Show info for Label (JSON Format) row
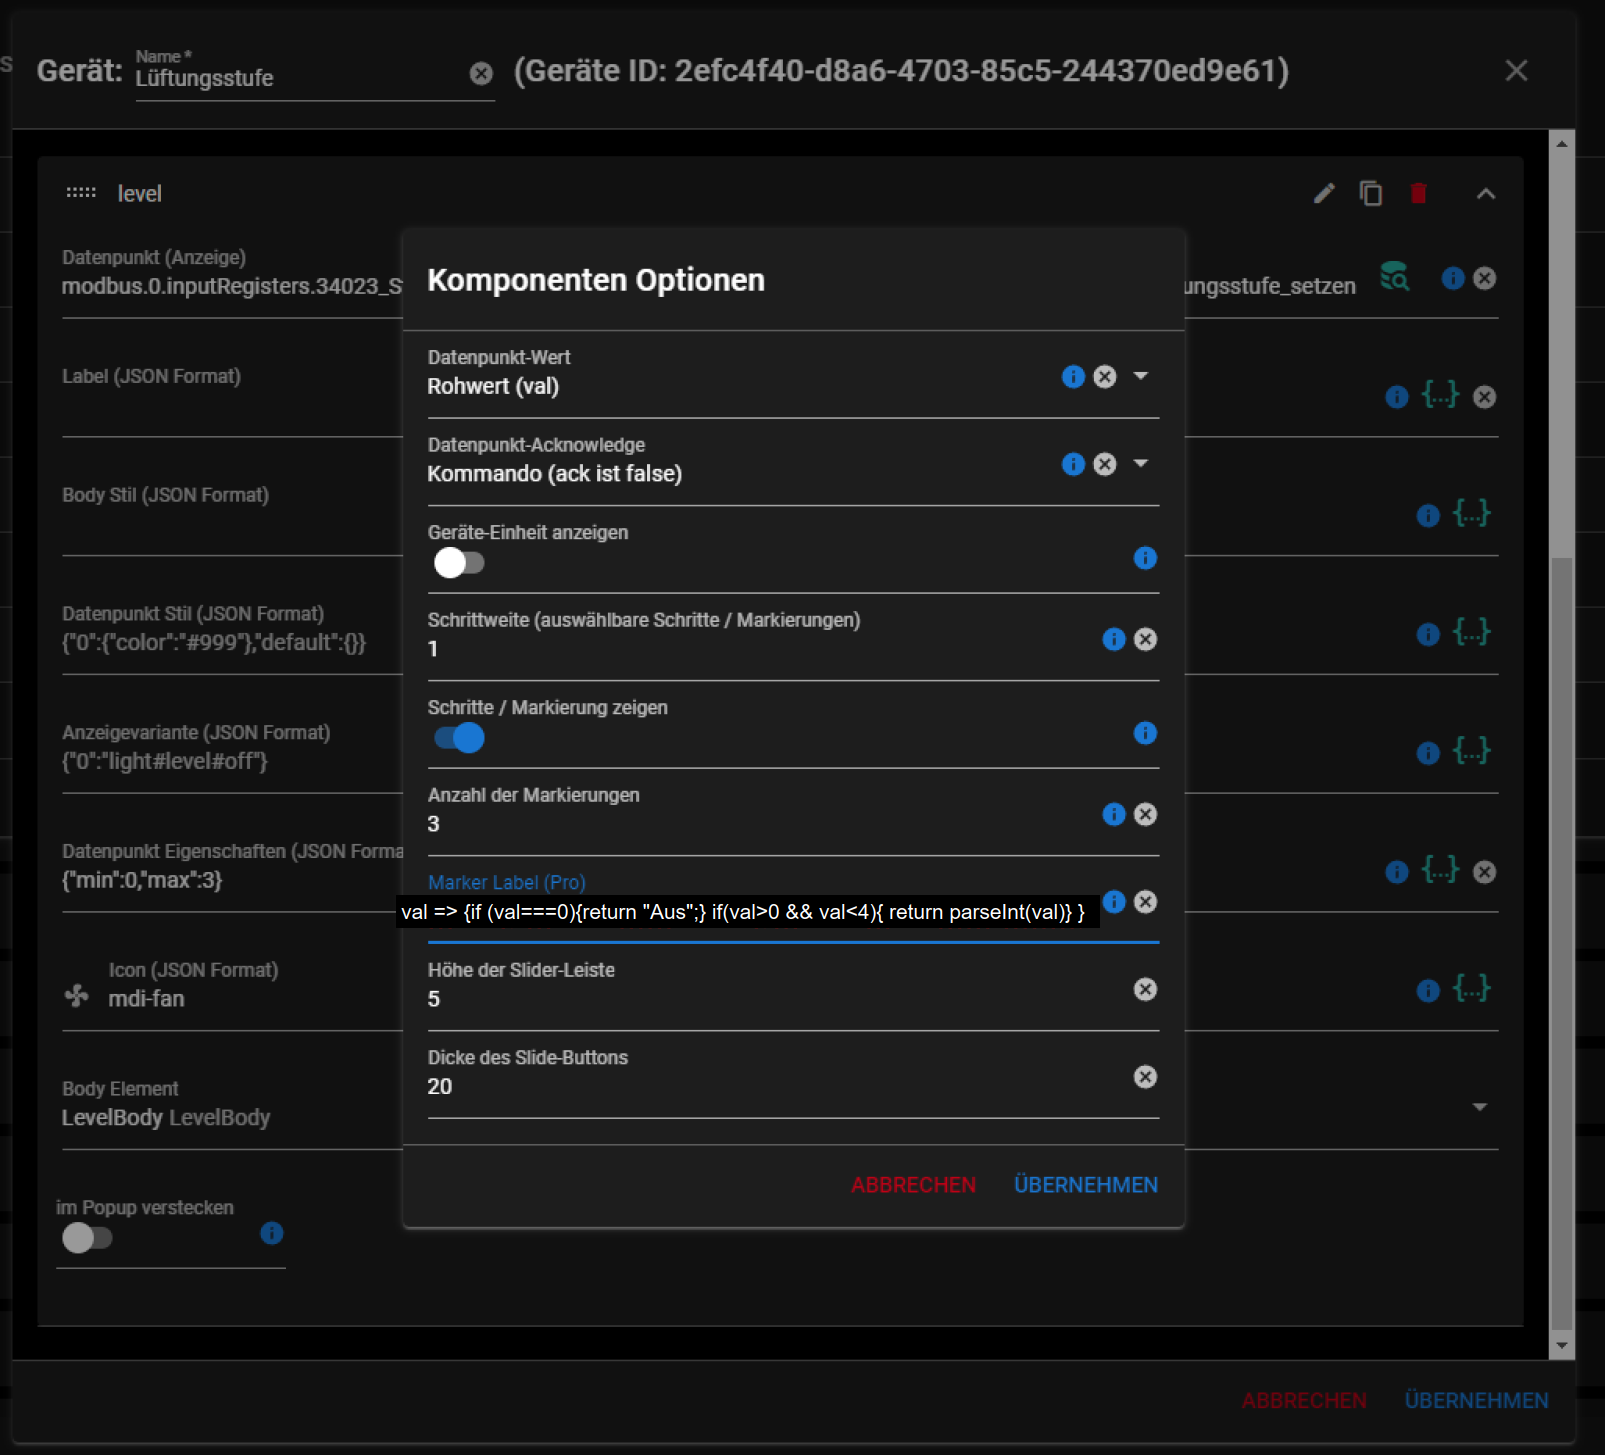The image size is (1605, 1455). [x=1397, y=397]
